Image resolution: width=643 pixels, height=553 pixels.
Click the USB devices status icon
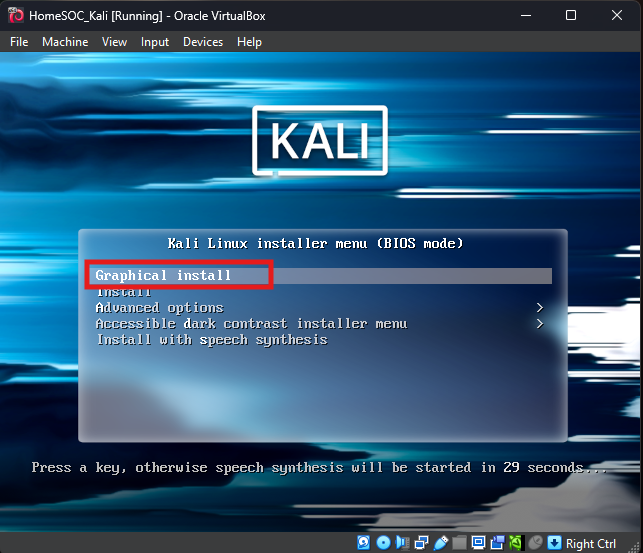tap(441, 543)
